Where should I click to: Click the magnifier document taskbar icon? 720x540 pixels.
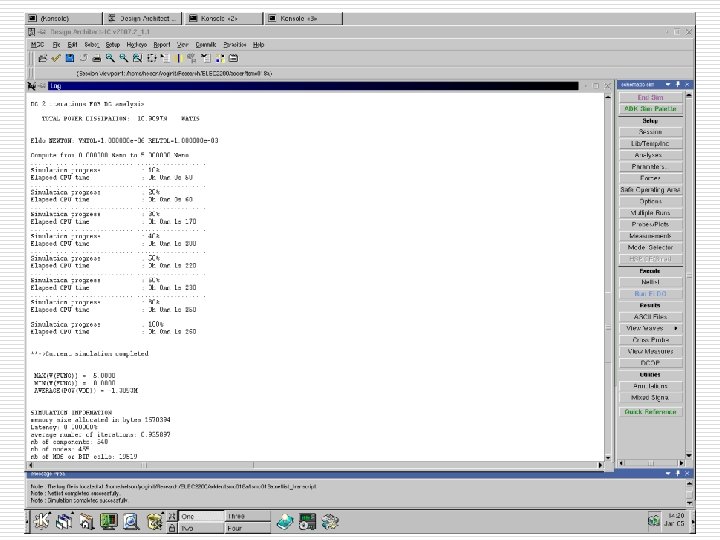pyautogui.click(x=131, y=521)
